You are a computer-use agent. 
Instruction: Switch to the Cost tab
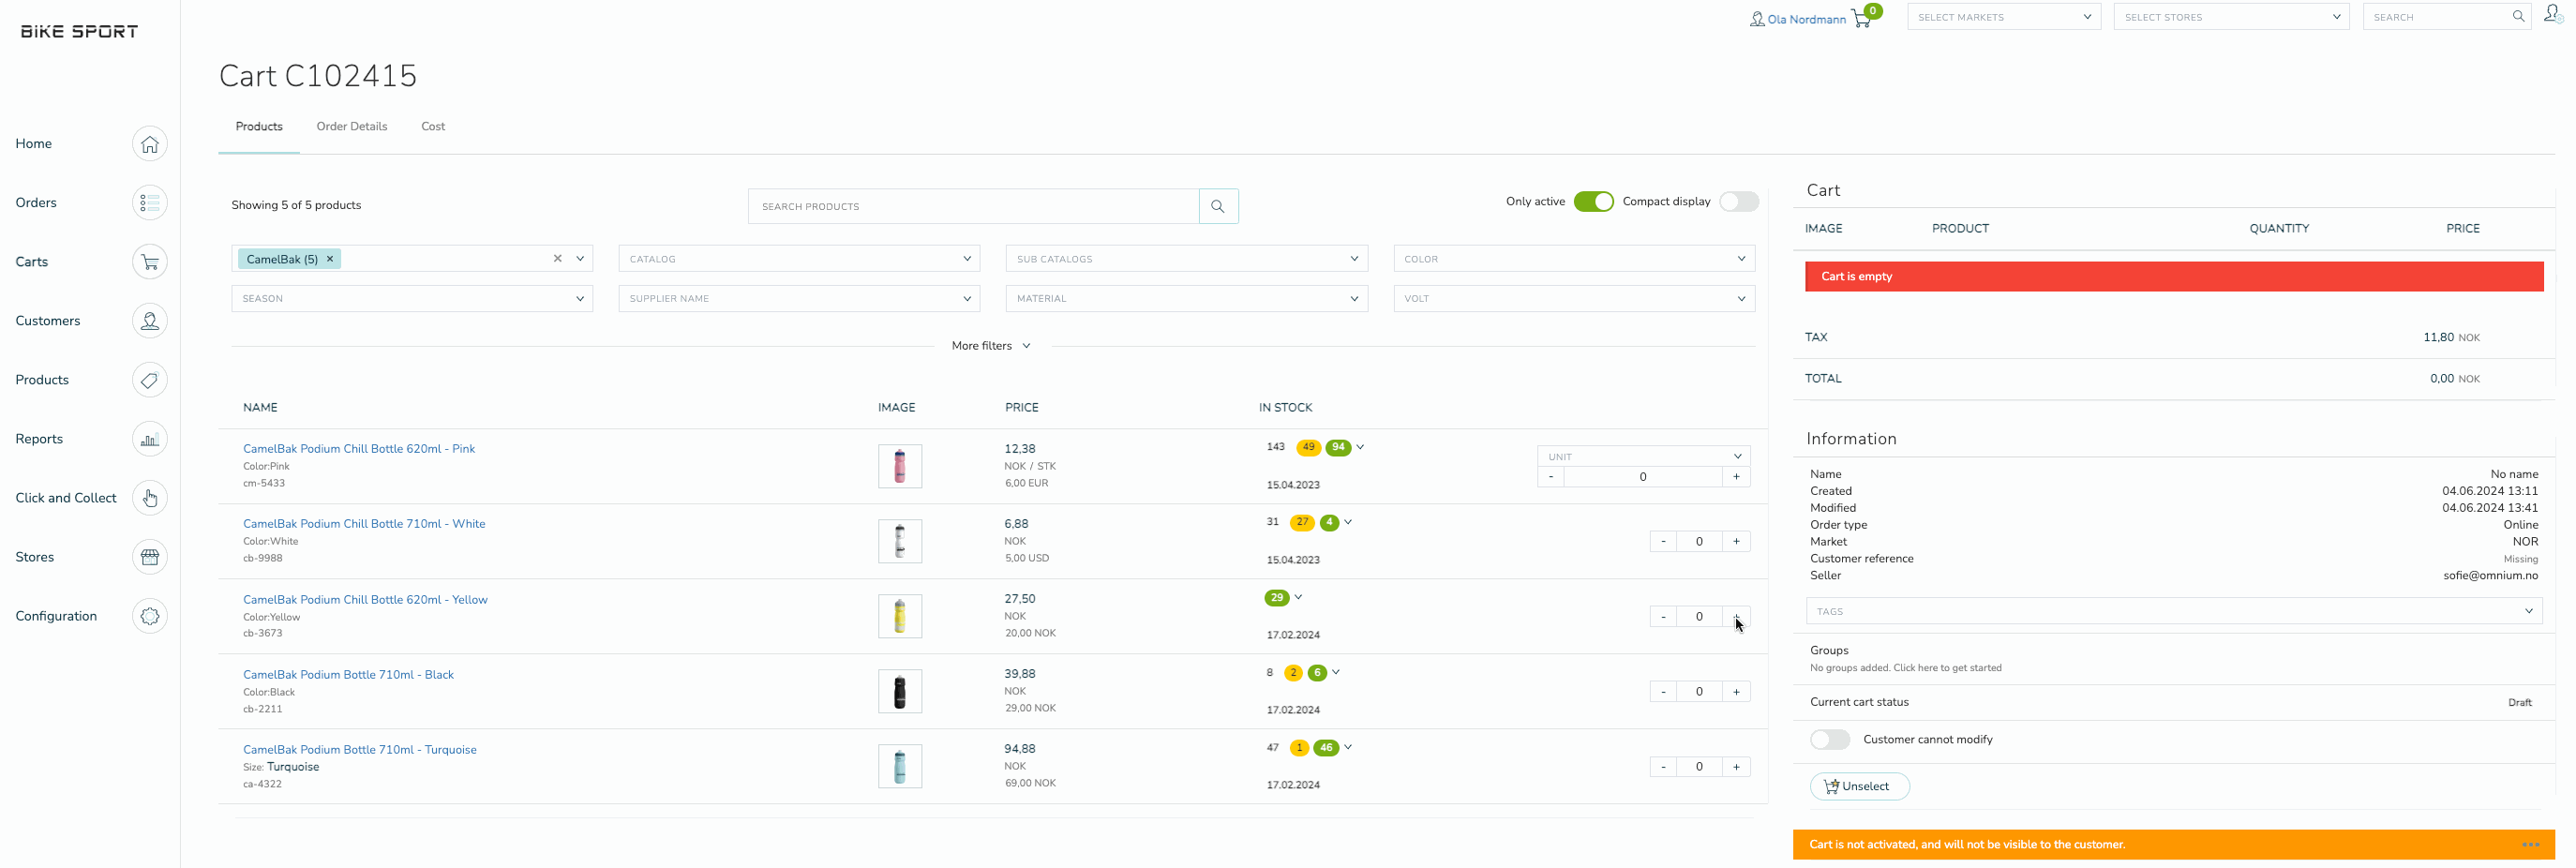433,127
